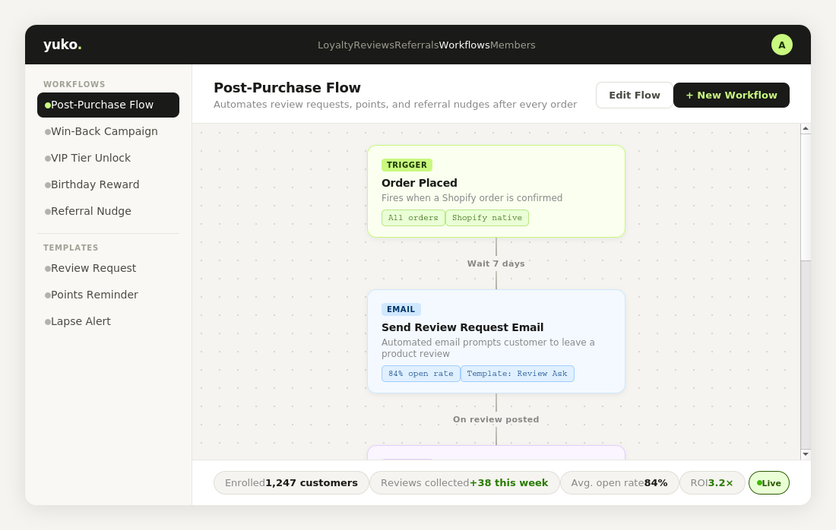Image resolution: width=836 pixels, height=530 pixels.
Task: Open the Reviews tab
Action: tap(374, 45)
